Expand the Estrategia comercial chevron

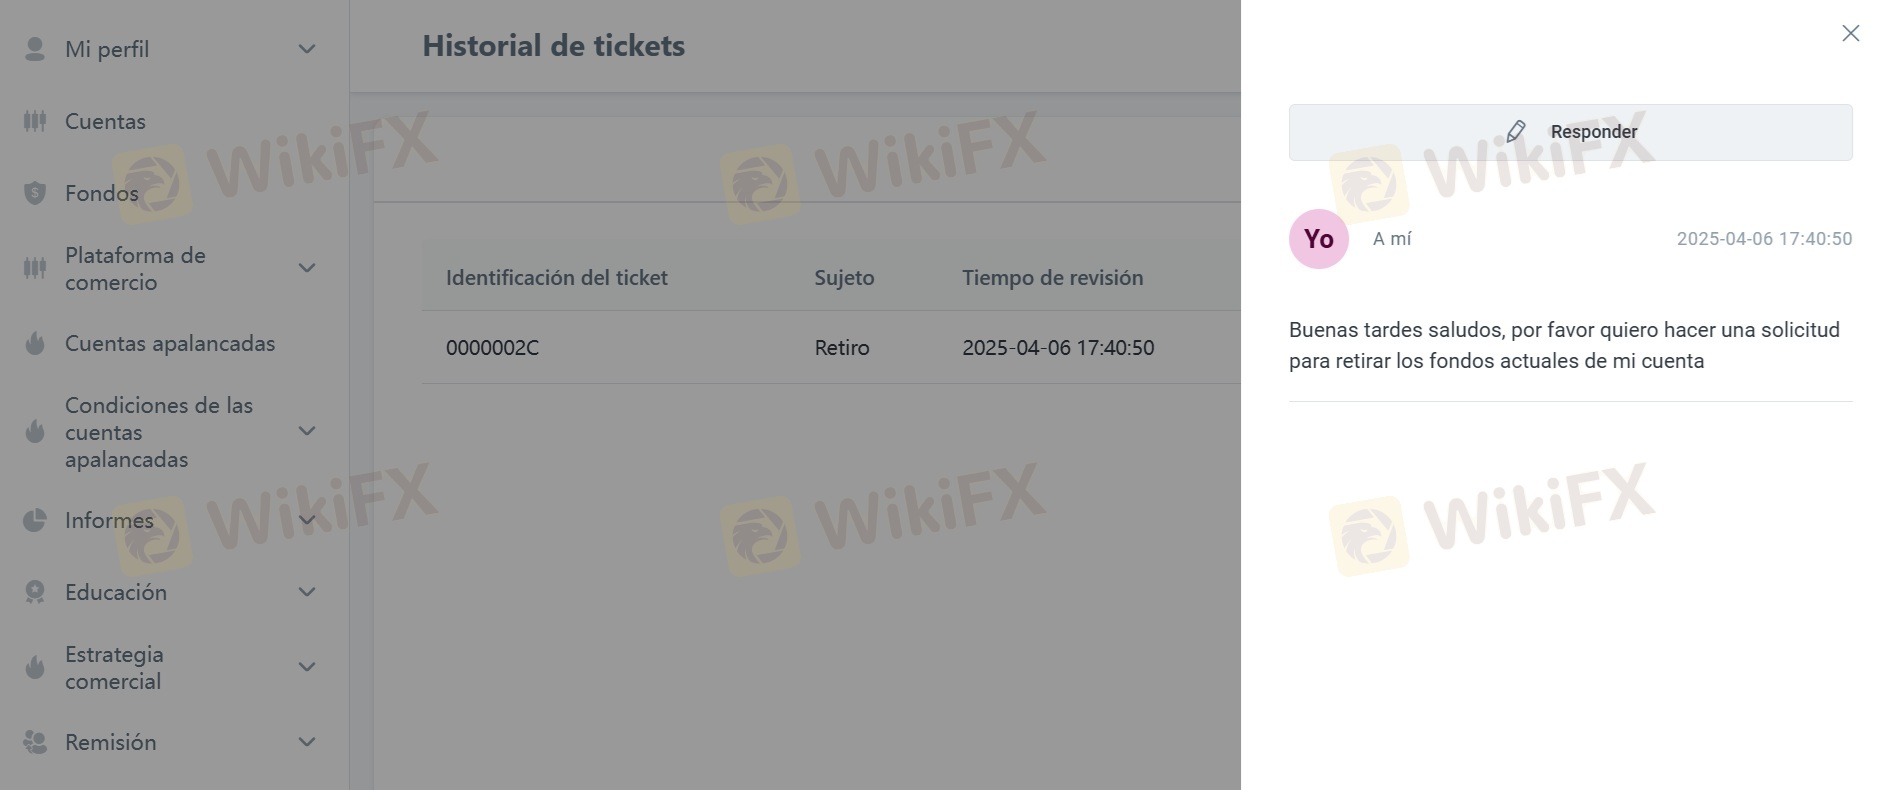(307, 667)
